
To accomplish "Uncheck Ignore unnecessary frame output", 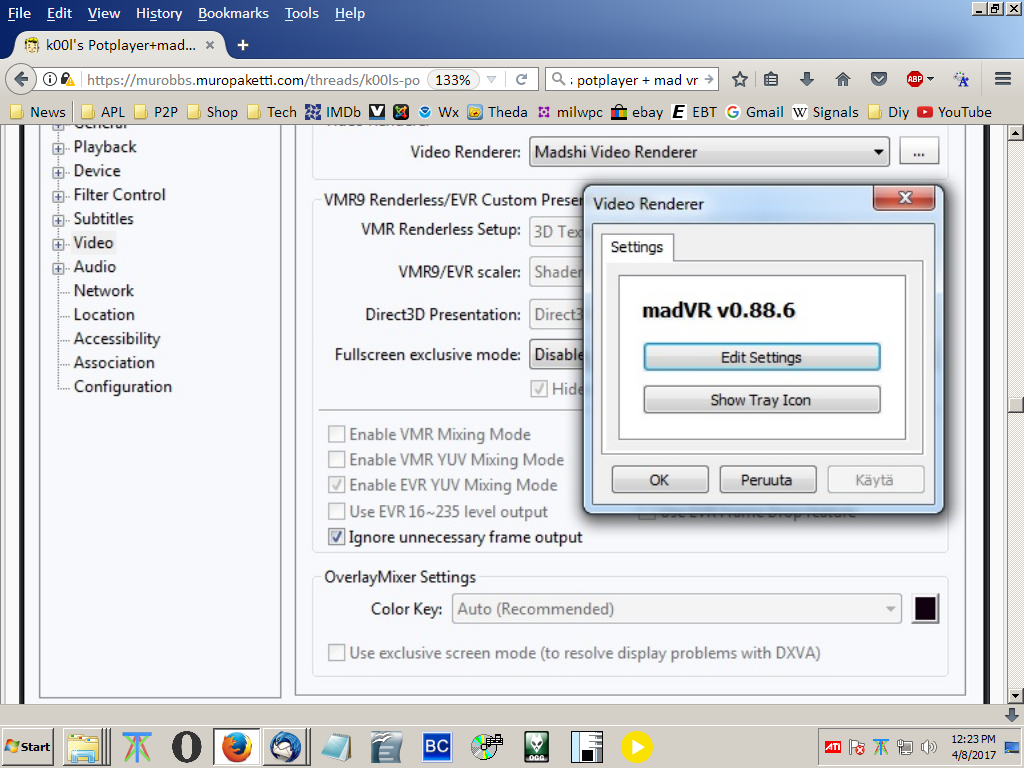I will tap(337, 537).
